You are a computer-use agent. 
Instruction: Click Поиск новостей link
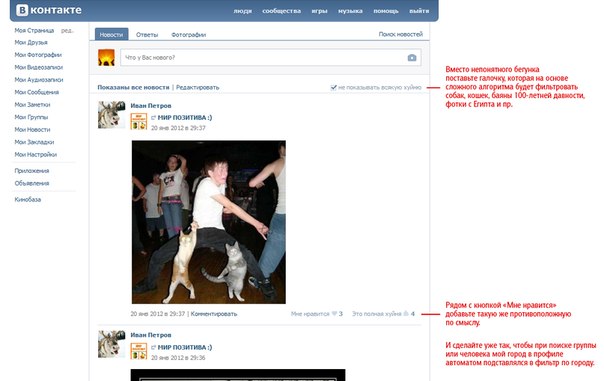(x=401, y=34)
